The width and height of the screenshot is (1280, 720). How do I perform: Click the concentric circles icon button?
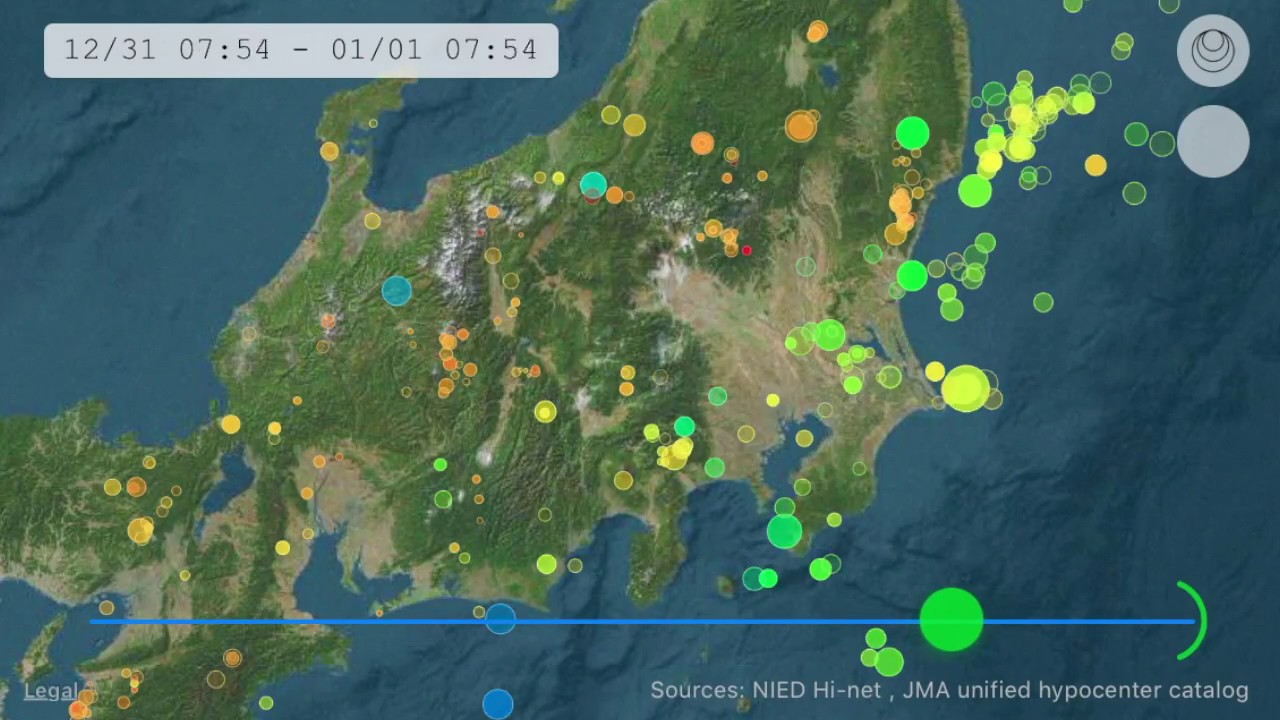click(x=1212, y=50)
